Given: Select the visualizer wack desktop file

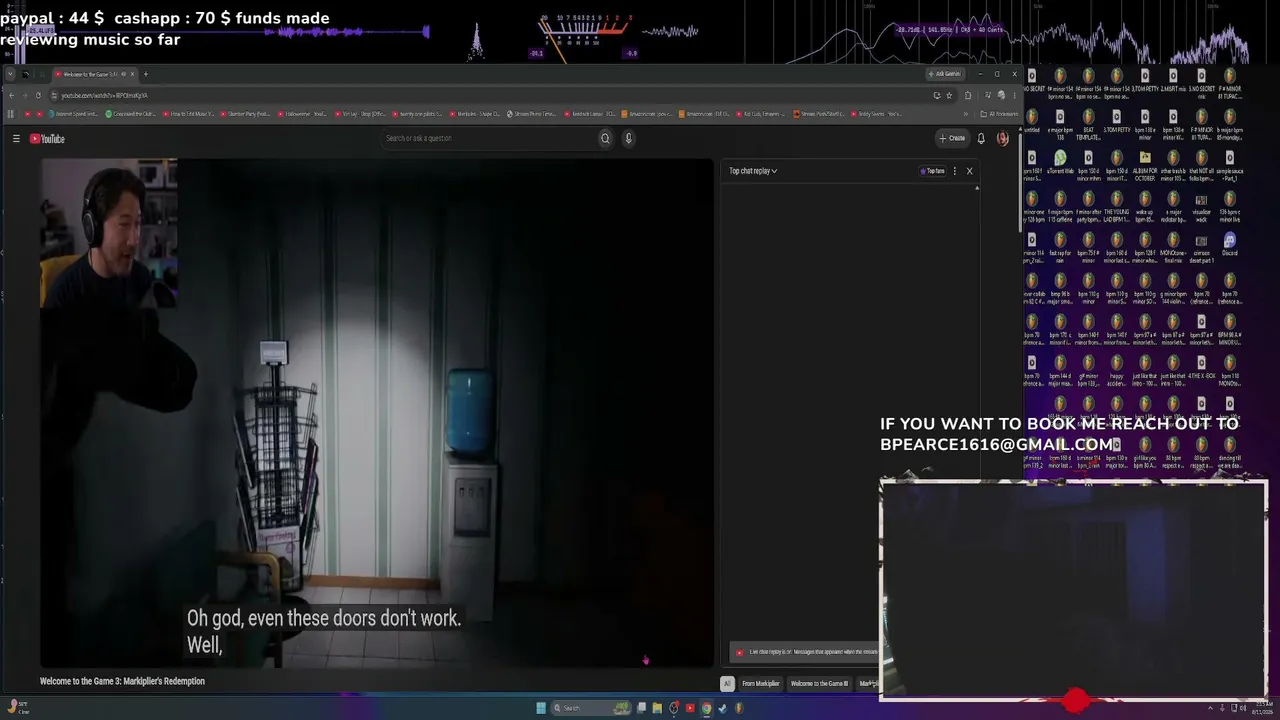Looking at the screenshot, I should [1201, 206].
